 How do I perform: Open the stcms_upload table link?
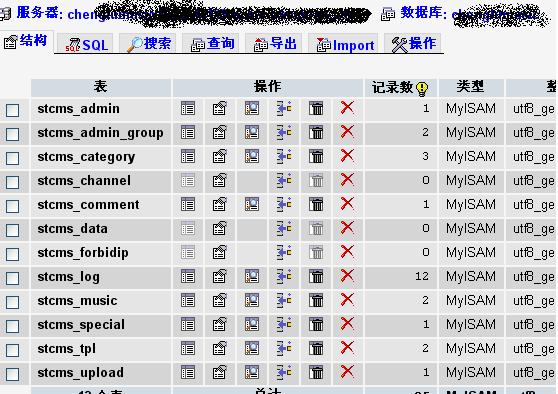80,373
